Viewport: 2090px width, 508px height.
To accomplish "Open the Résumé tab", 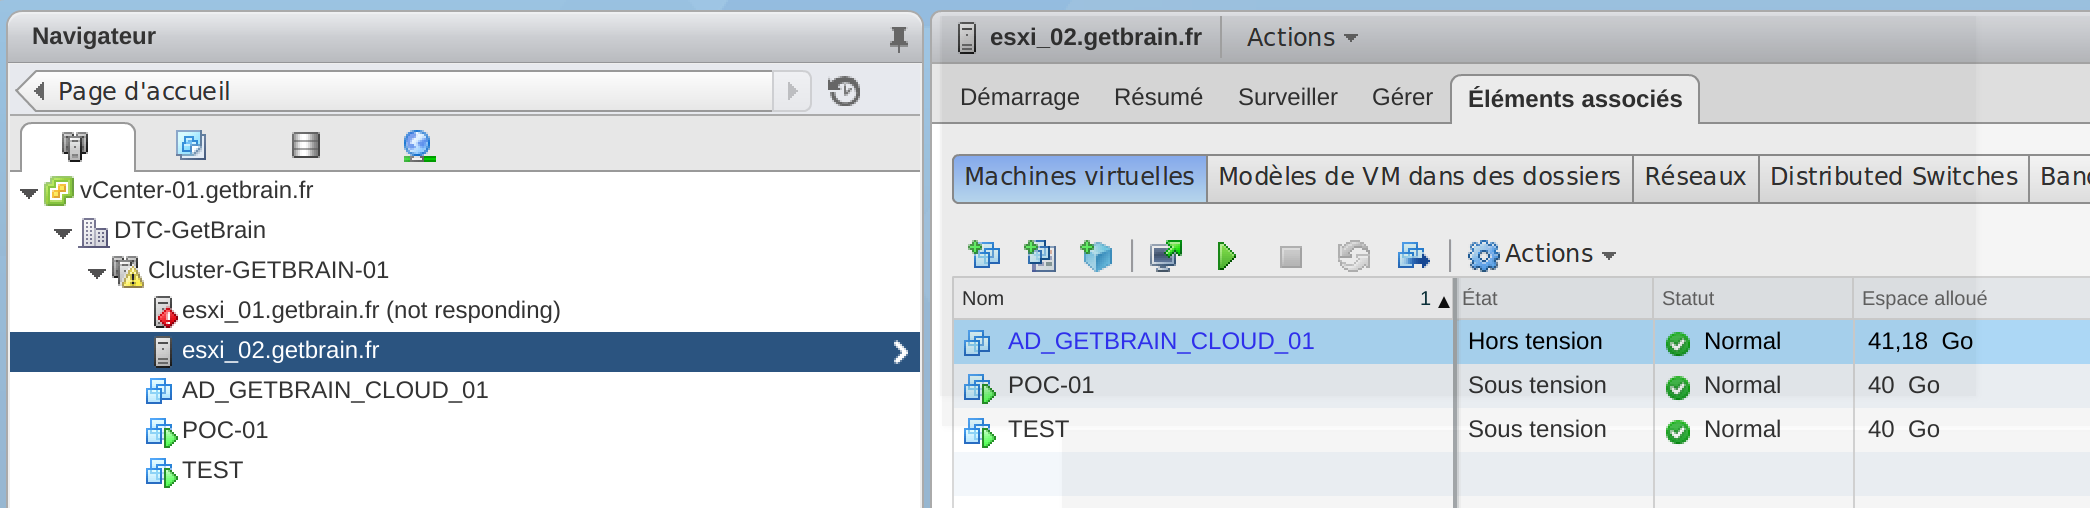I will (x=1158, y=97).
